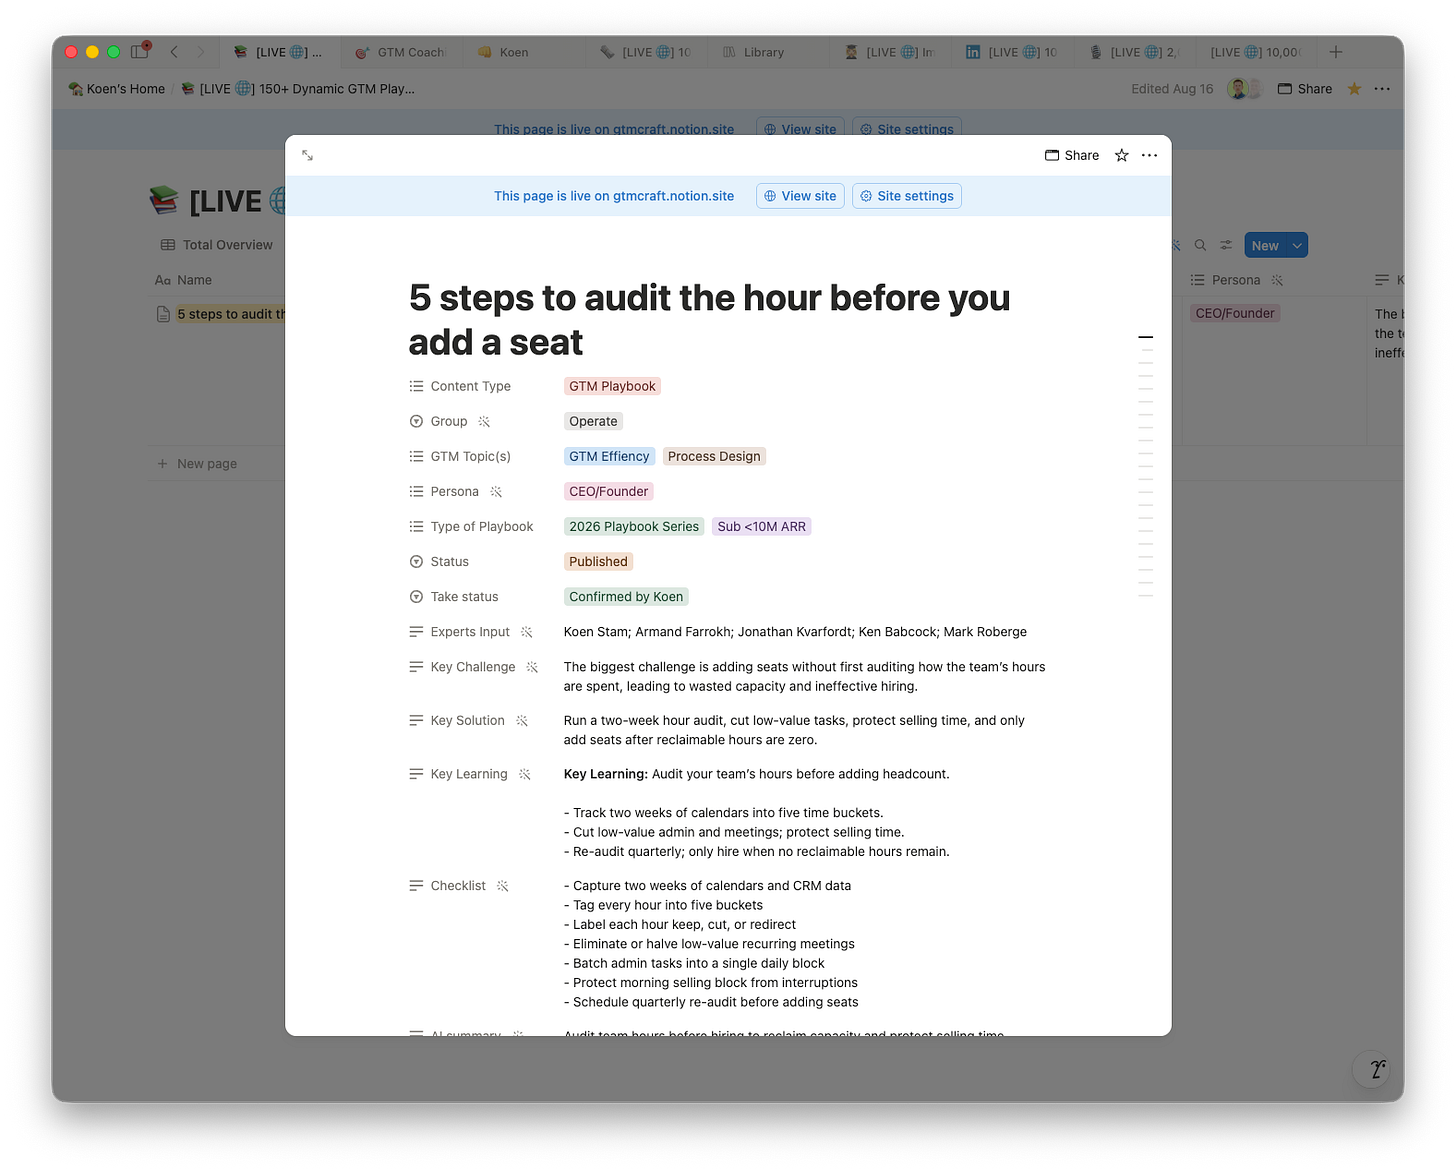This screenshot has height=1171, width=1456.
Task: Select the Total Overview database view tab
Action: click(216, 245)
